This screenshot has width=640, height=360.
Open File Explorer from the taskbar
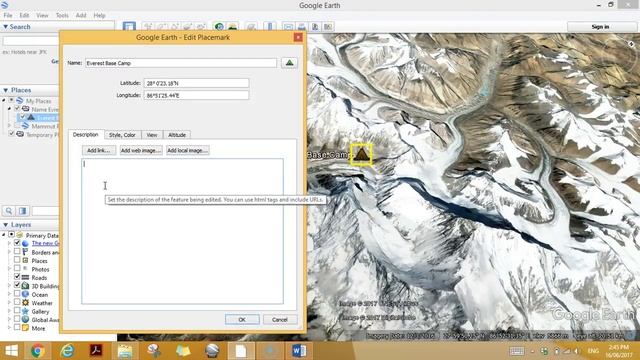125,351
